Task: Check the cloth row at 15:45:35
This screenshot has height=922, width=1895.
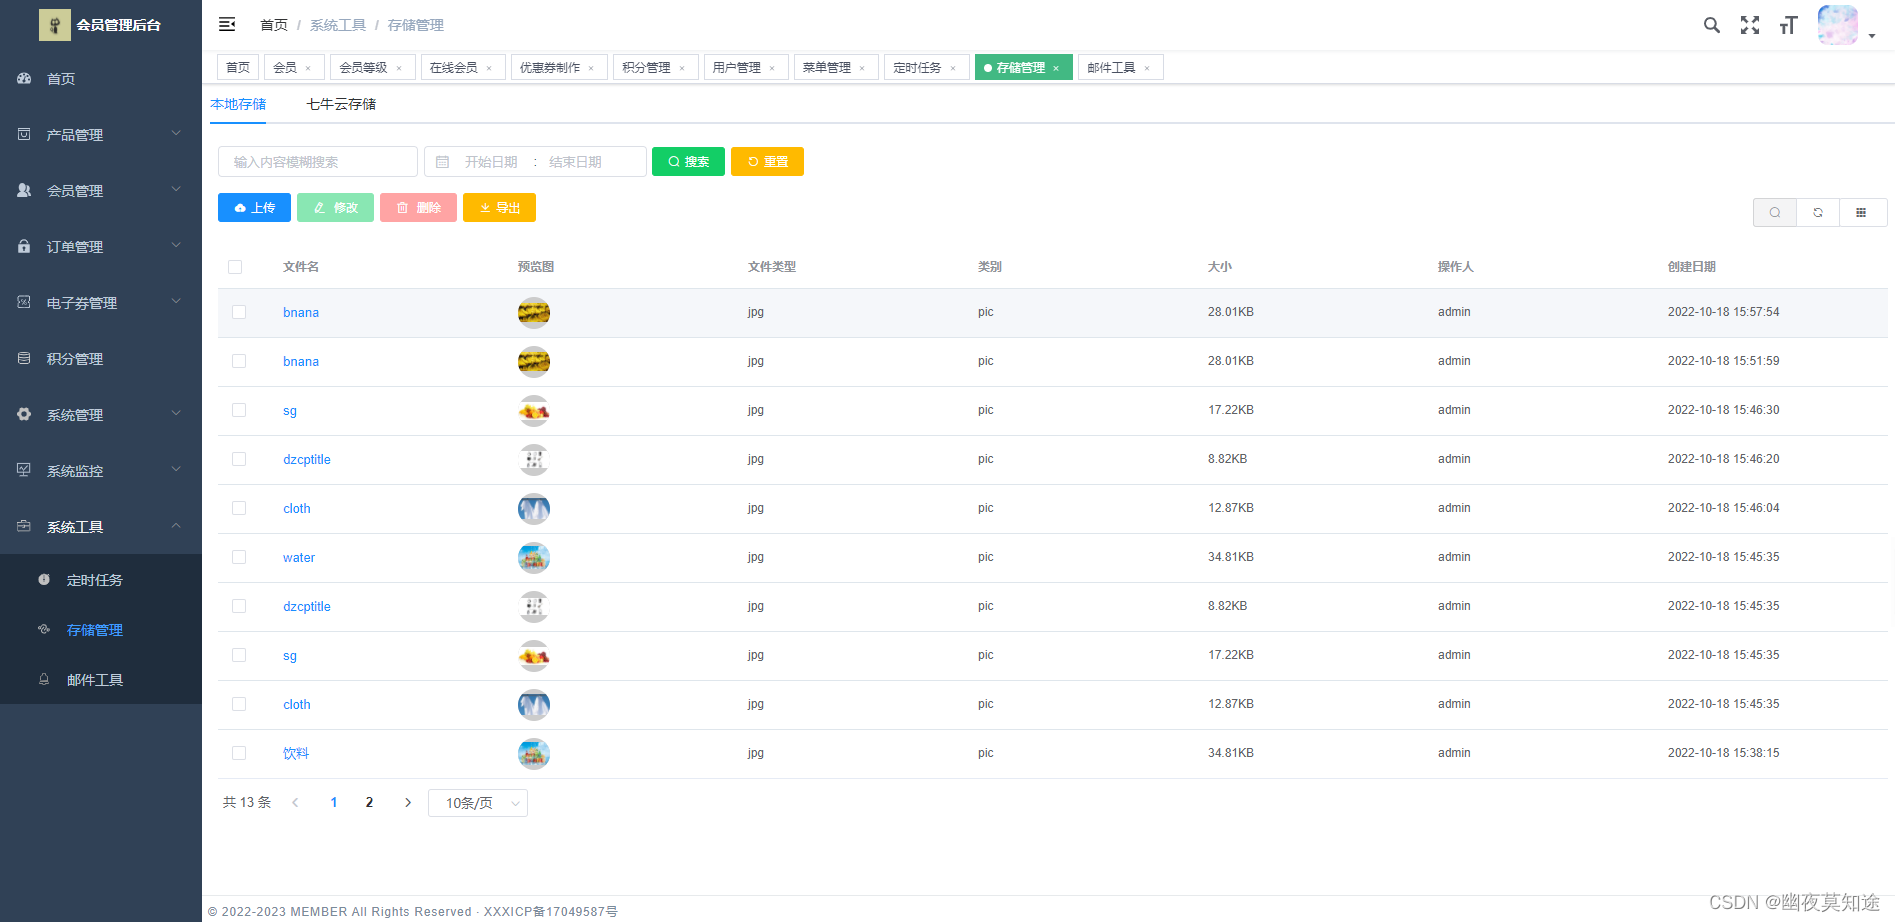Action: tap(239, 704)
